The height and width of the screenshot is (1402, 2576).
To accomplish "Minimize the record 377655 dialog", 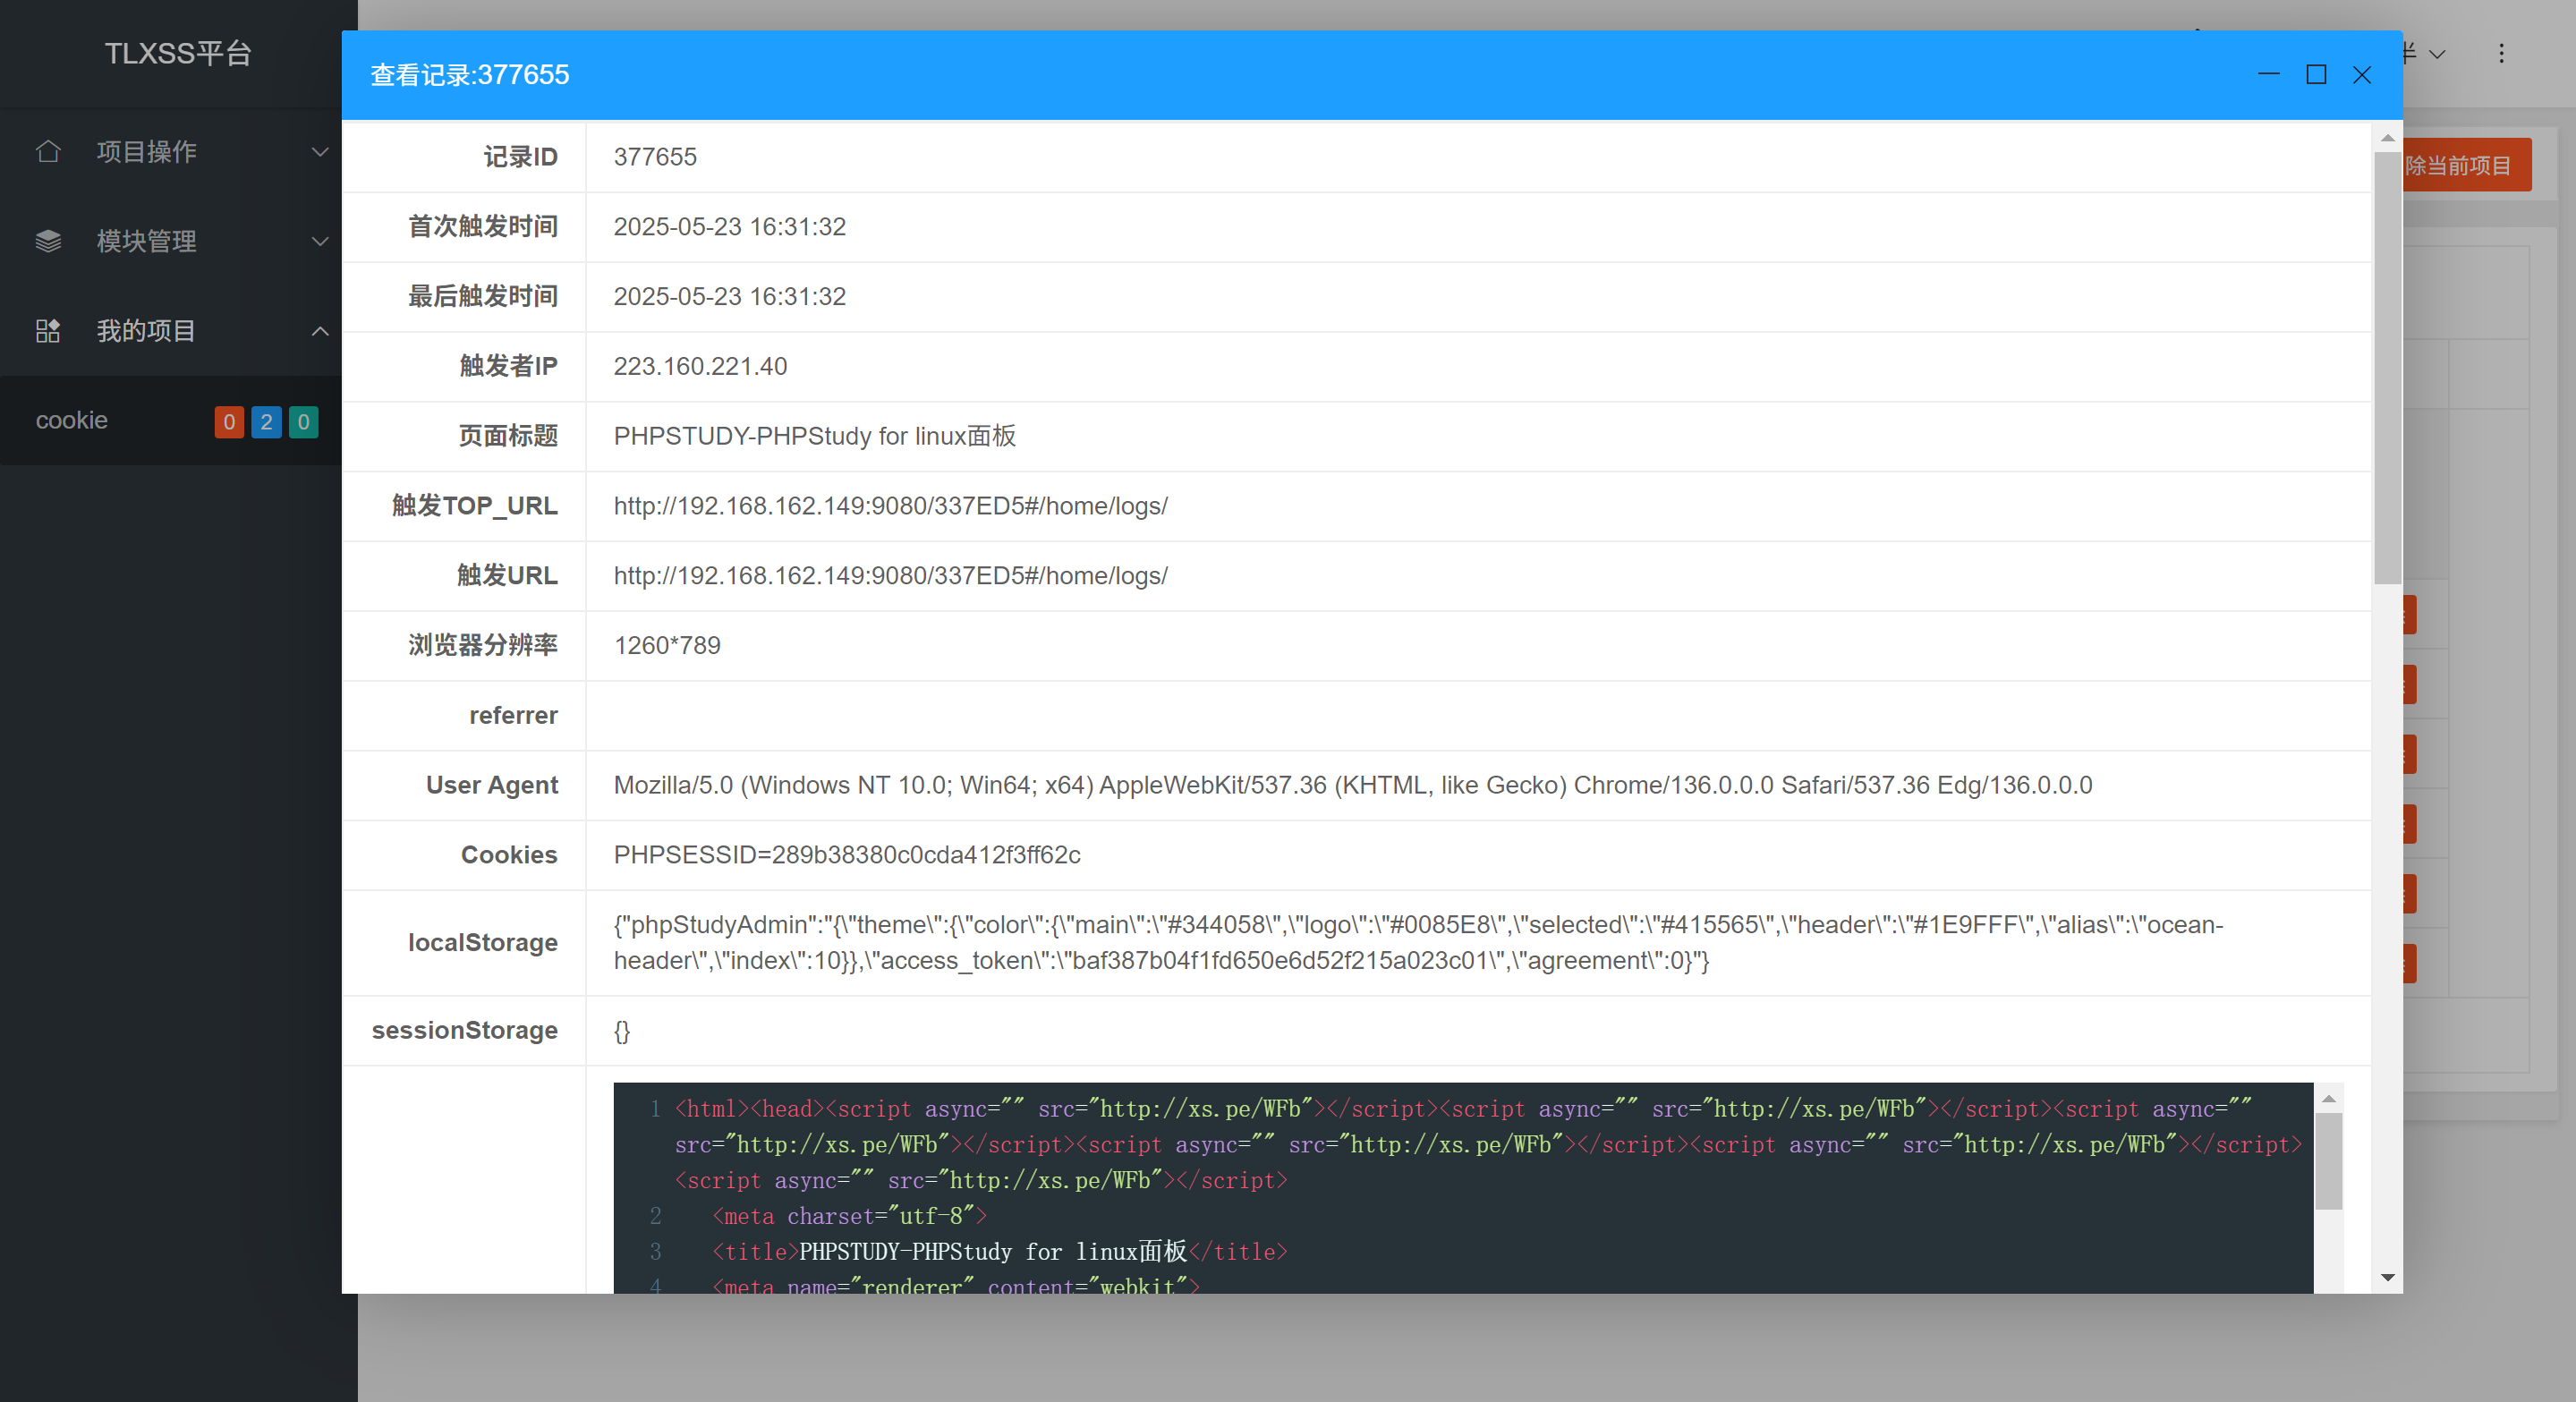I will click(2269, 75).
